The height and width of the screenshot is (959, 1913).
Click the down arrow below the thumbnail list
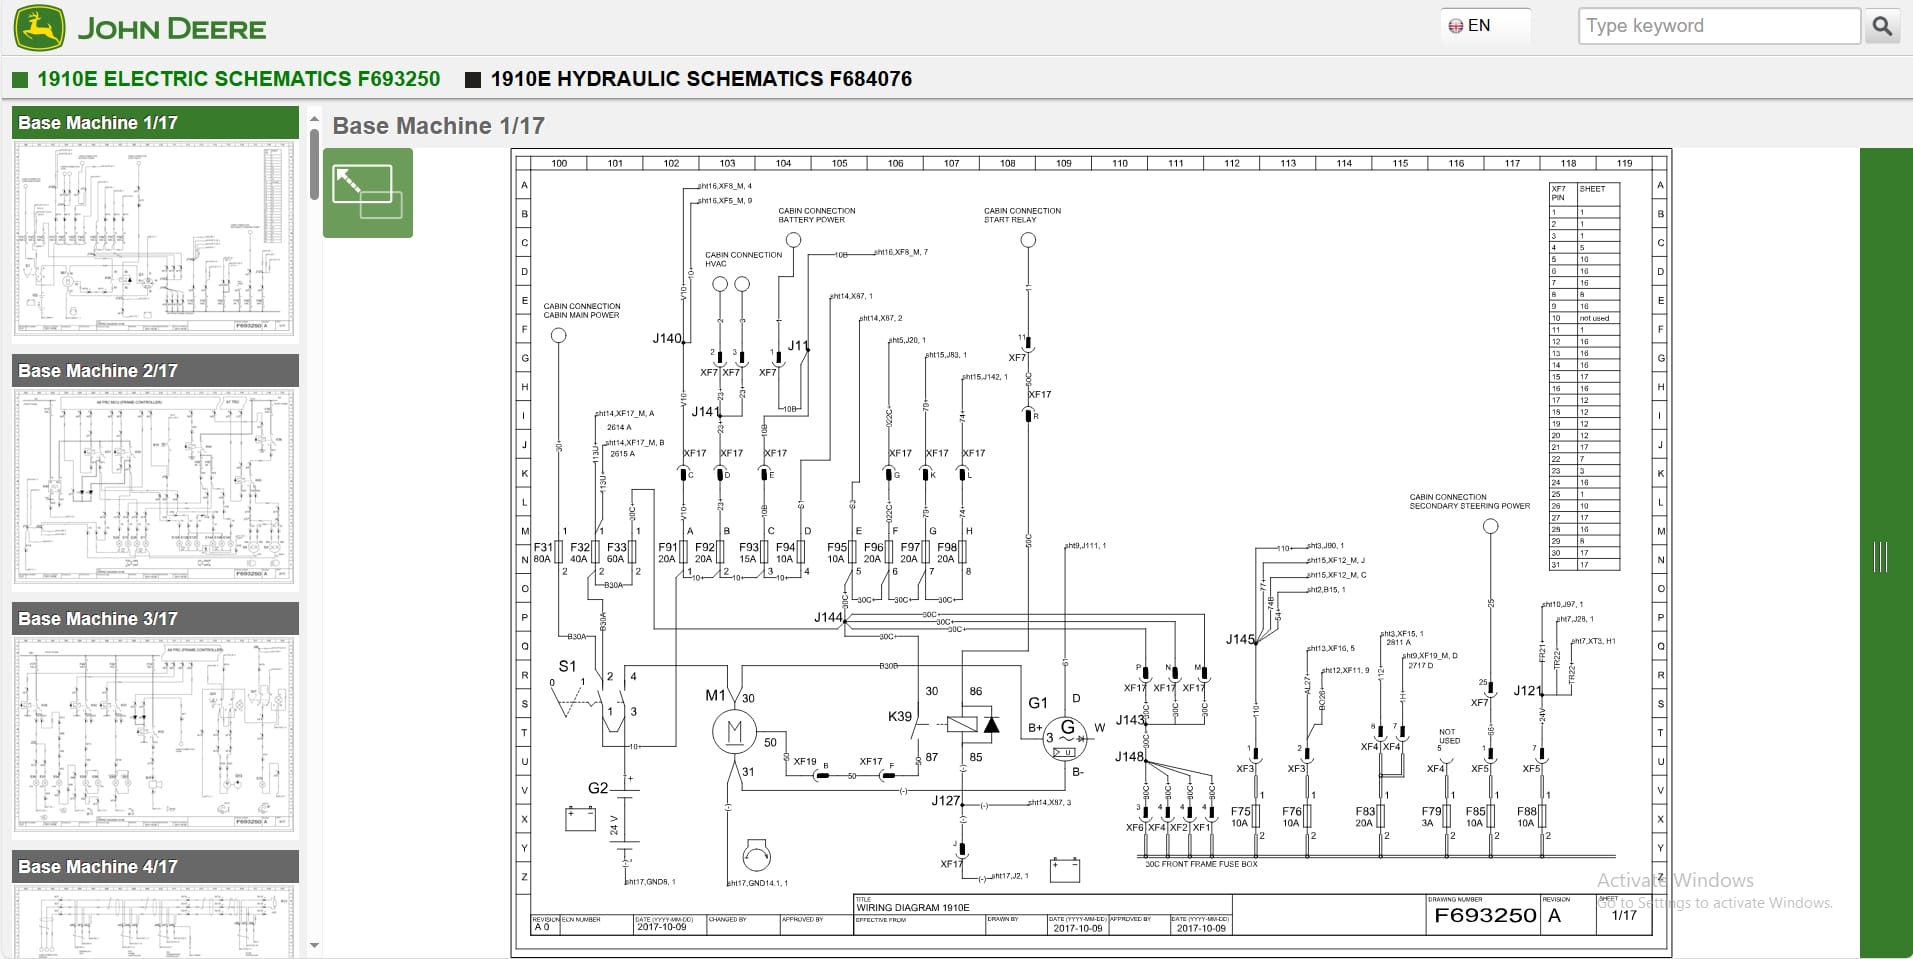314,945
